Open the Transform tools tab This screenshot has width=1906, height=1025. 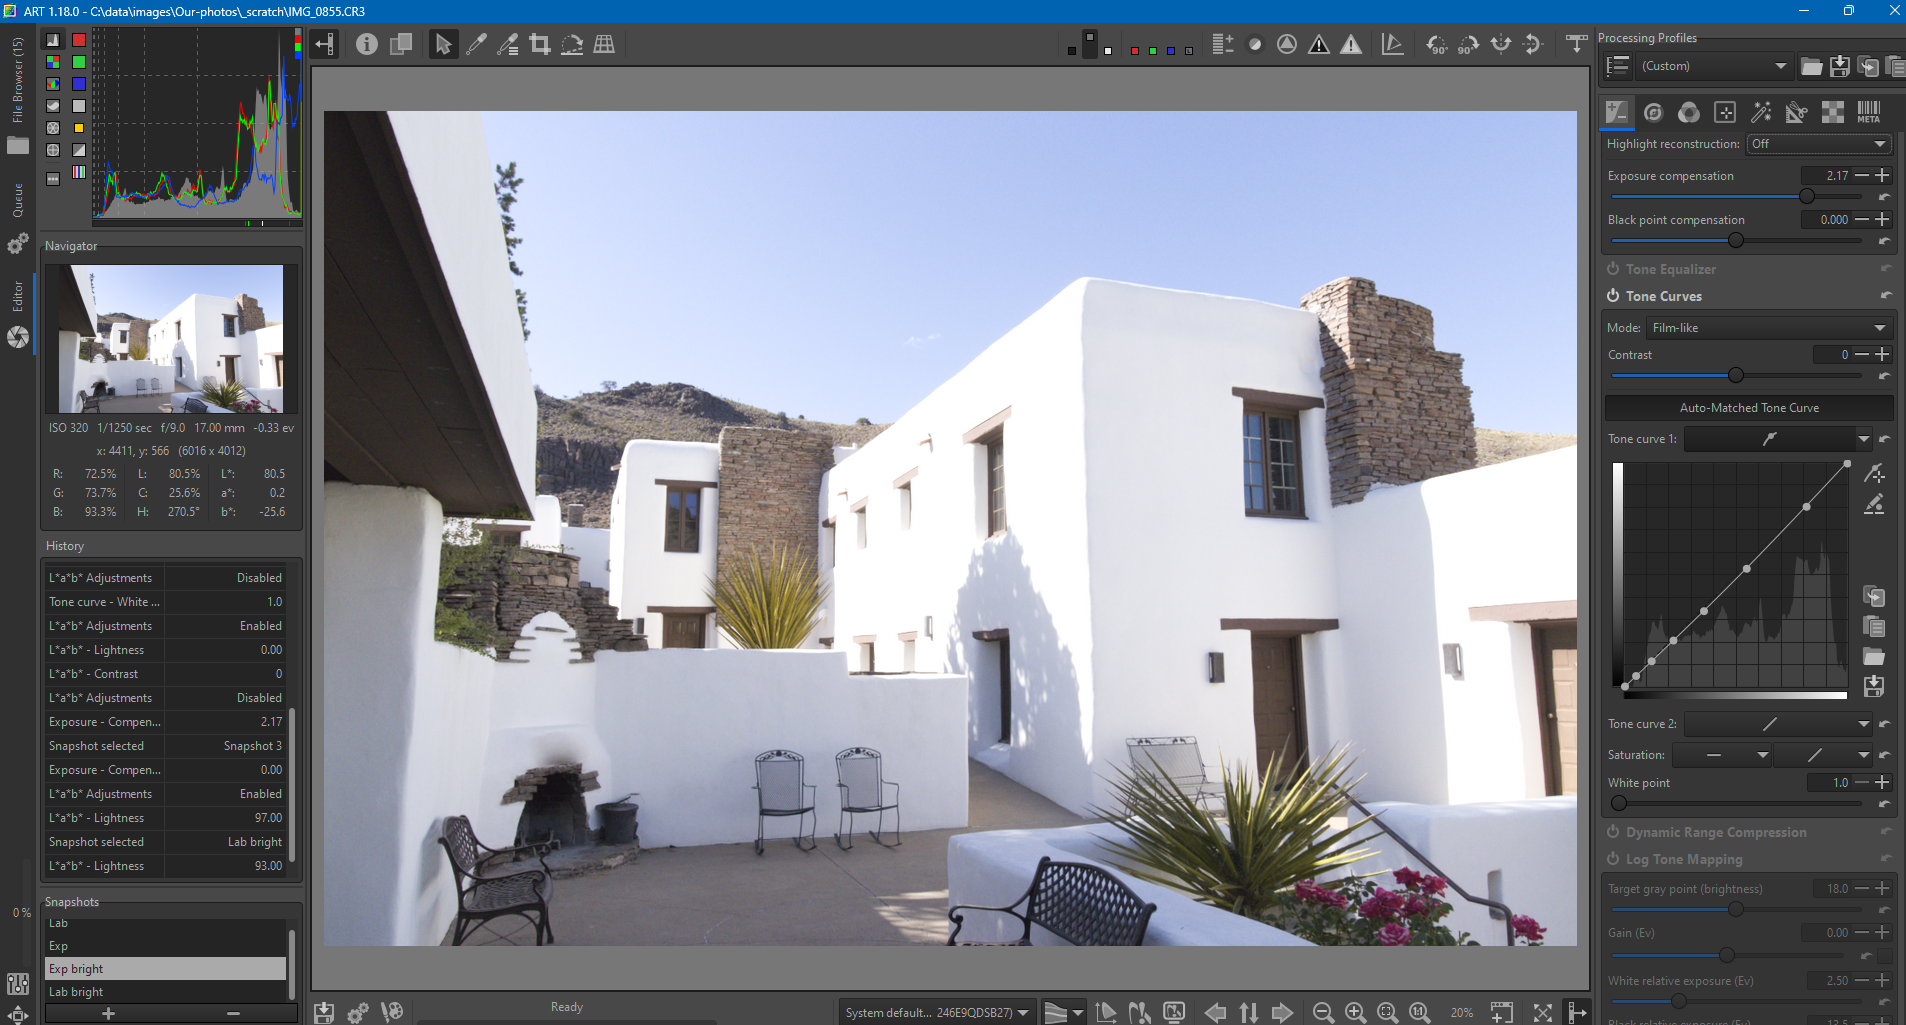pos(1797,112)
